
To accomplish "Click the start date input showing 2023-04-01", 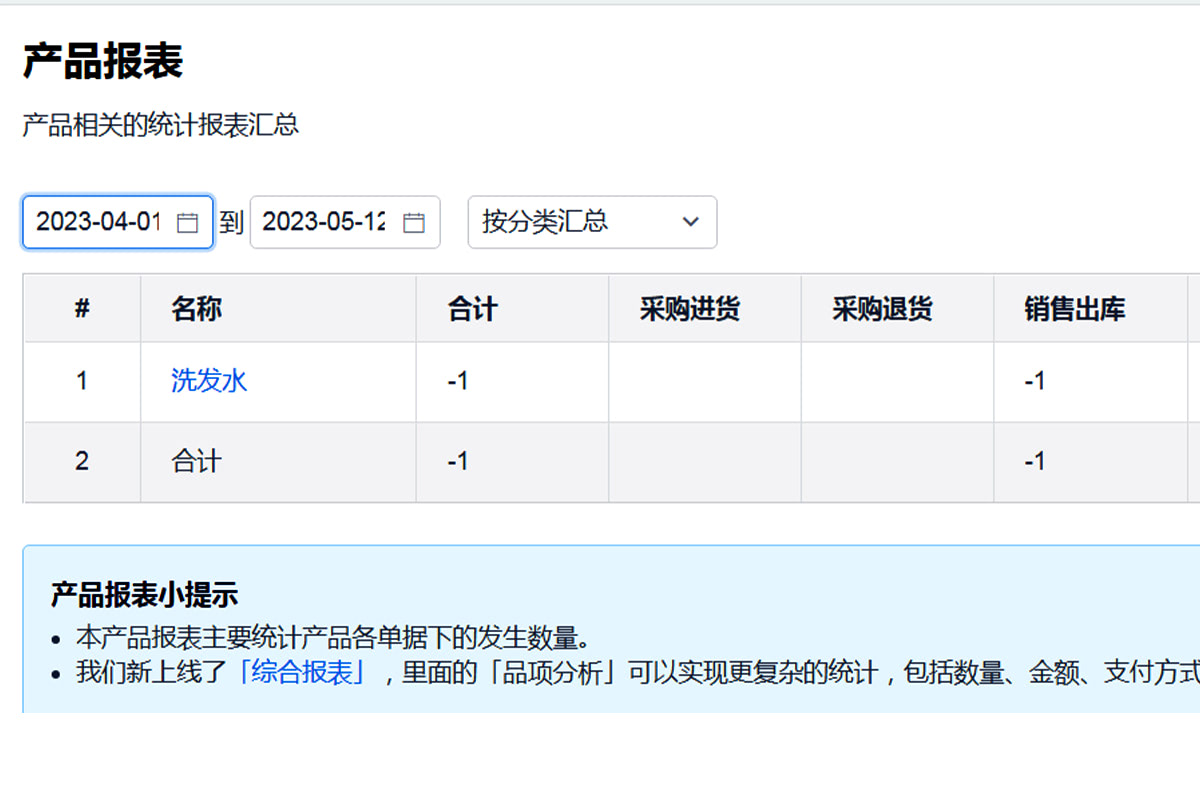I will [100, 222].
